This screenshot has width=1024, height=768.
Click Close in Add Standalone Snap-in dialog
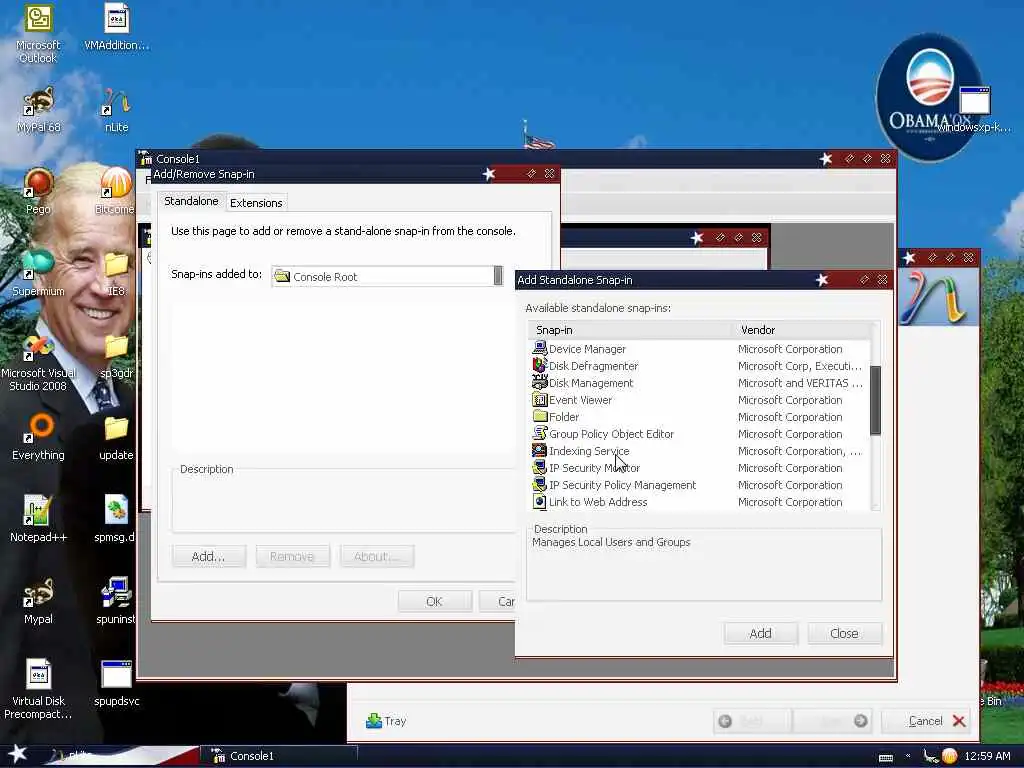tap(844, 633)
